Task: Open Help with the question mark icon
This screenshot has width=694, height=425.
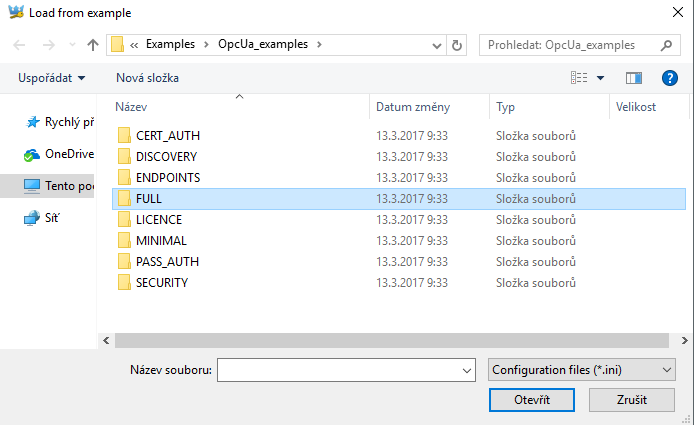Action: point(670,77)
